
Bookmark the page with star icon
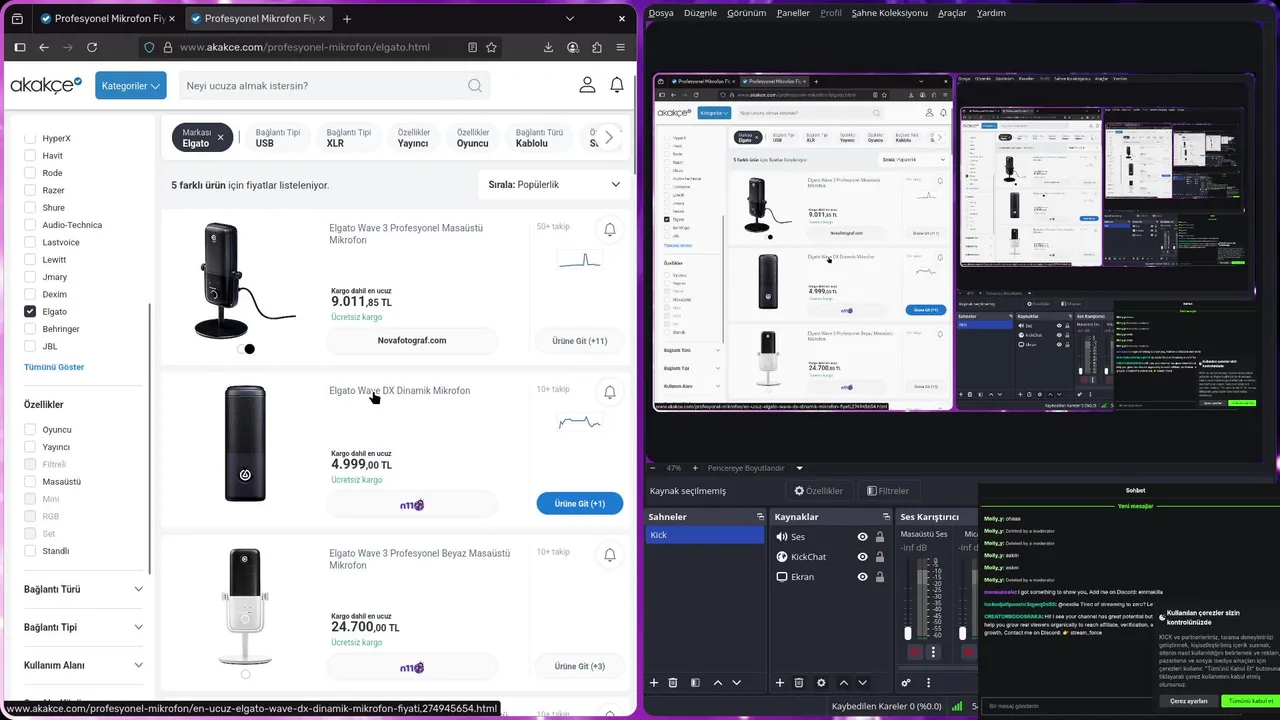(x=491, y=47)
